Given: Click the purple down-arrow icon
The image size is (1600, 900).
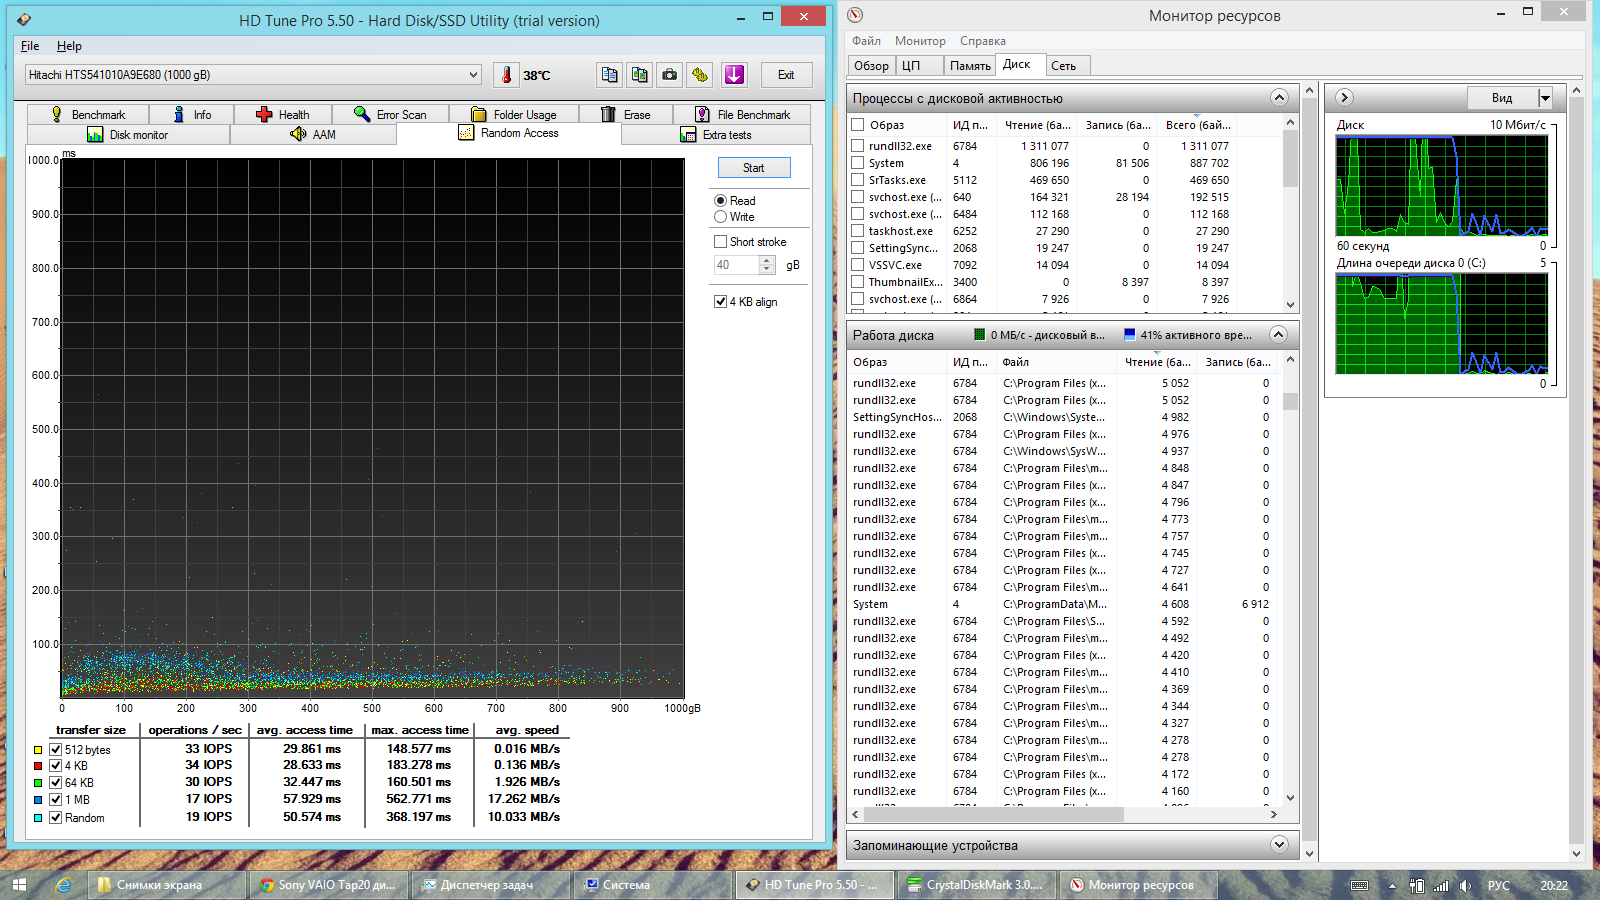Looking at the screenshot, I should [734, 75].
